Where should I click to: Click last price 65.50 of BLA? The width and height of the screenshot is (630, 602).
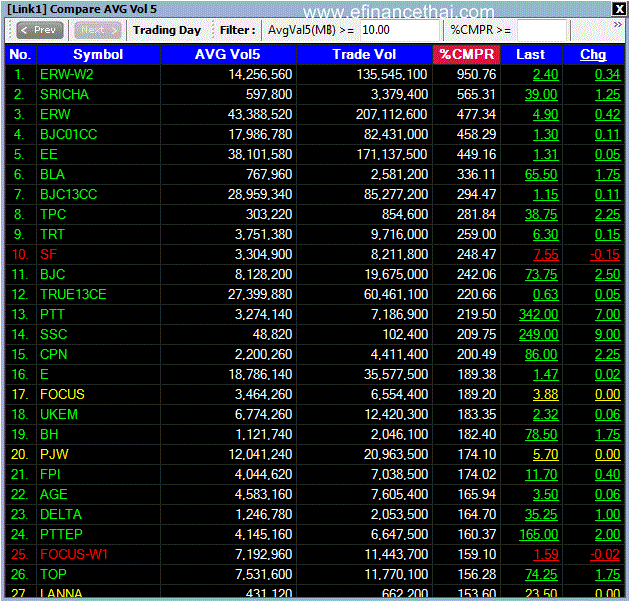pyautogui.click(x=541, y=174)
